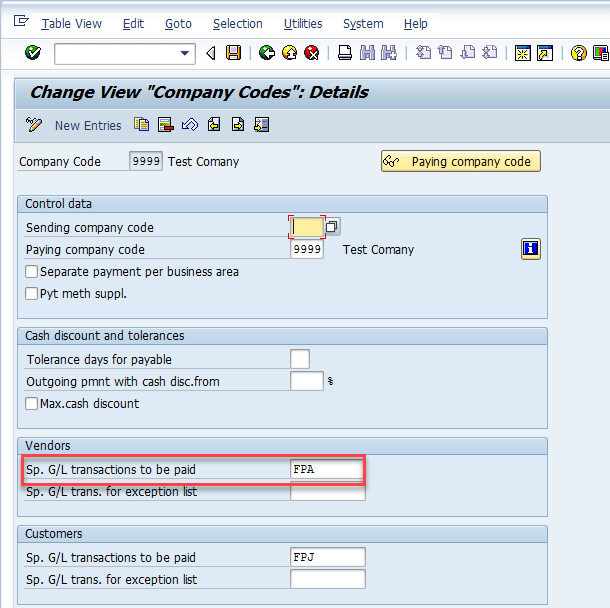The width and height of the screenshot is (610, 608).
Task: Open the Utilities menu
Action: click(x=303, y=24)
